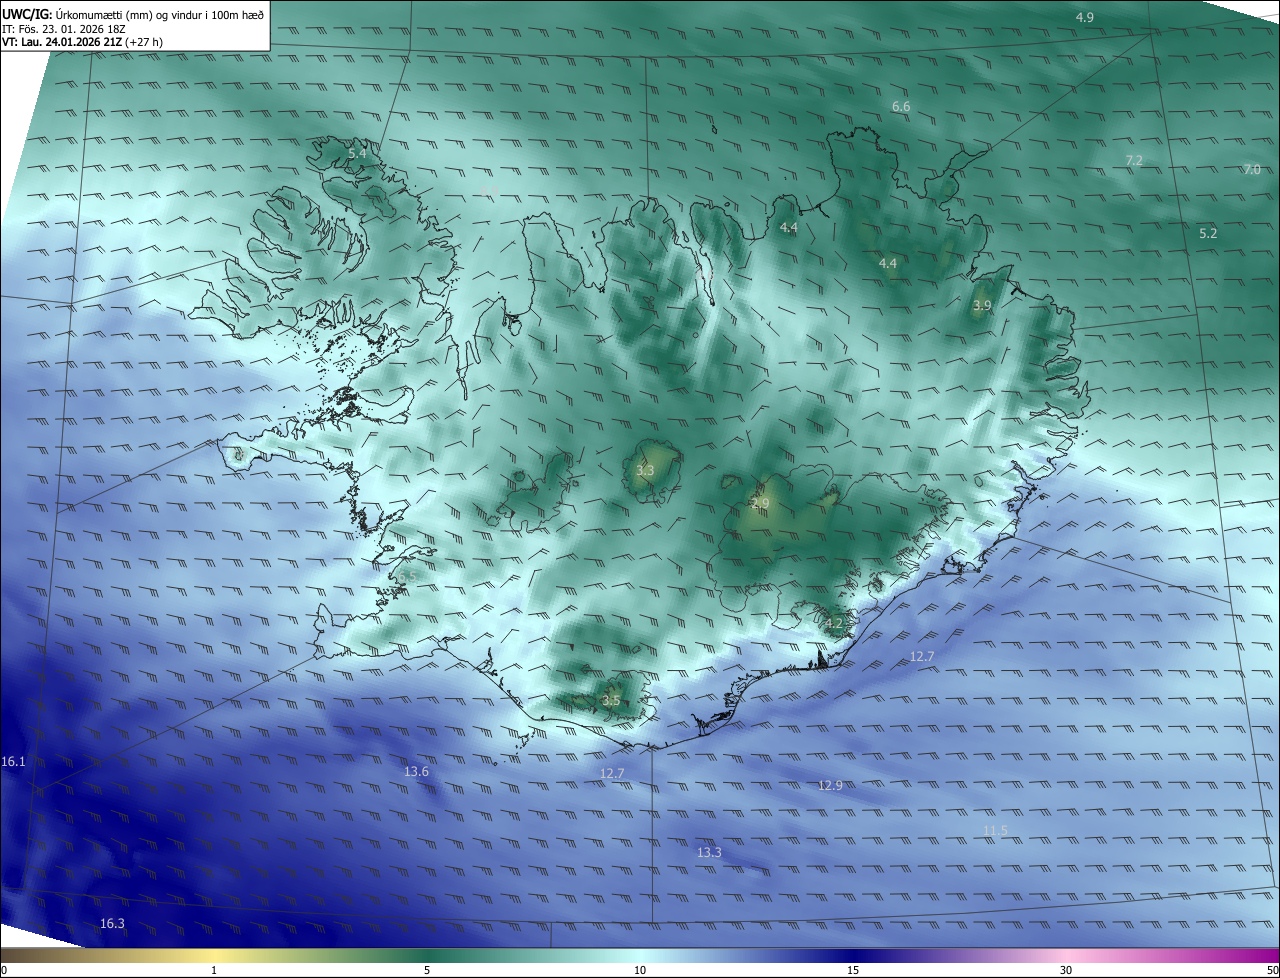
Task: Click the 30 tick on the color scale
Action: click(1066, 970)
